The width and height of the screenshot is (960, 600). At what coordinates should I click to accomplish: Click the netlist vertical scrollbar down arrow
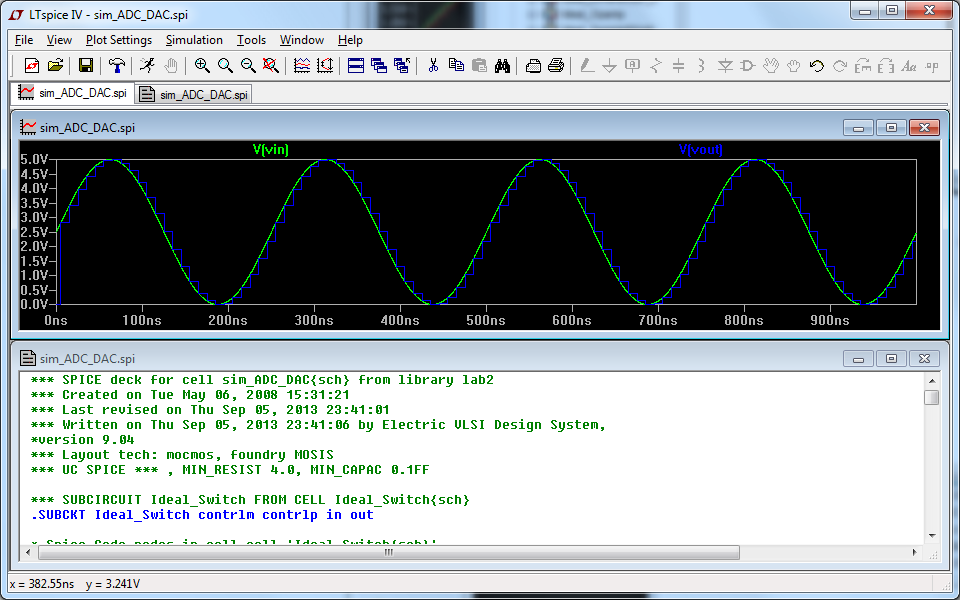(x=932, y=535)
